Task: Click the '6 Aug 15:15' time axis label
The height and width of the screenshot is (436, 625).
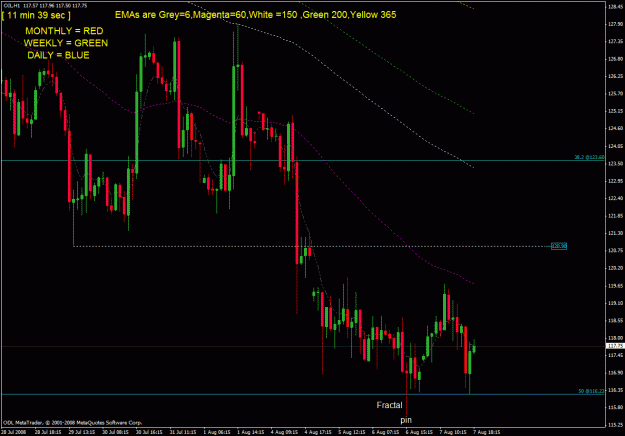Action: (419, 432)
